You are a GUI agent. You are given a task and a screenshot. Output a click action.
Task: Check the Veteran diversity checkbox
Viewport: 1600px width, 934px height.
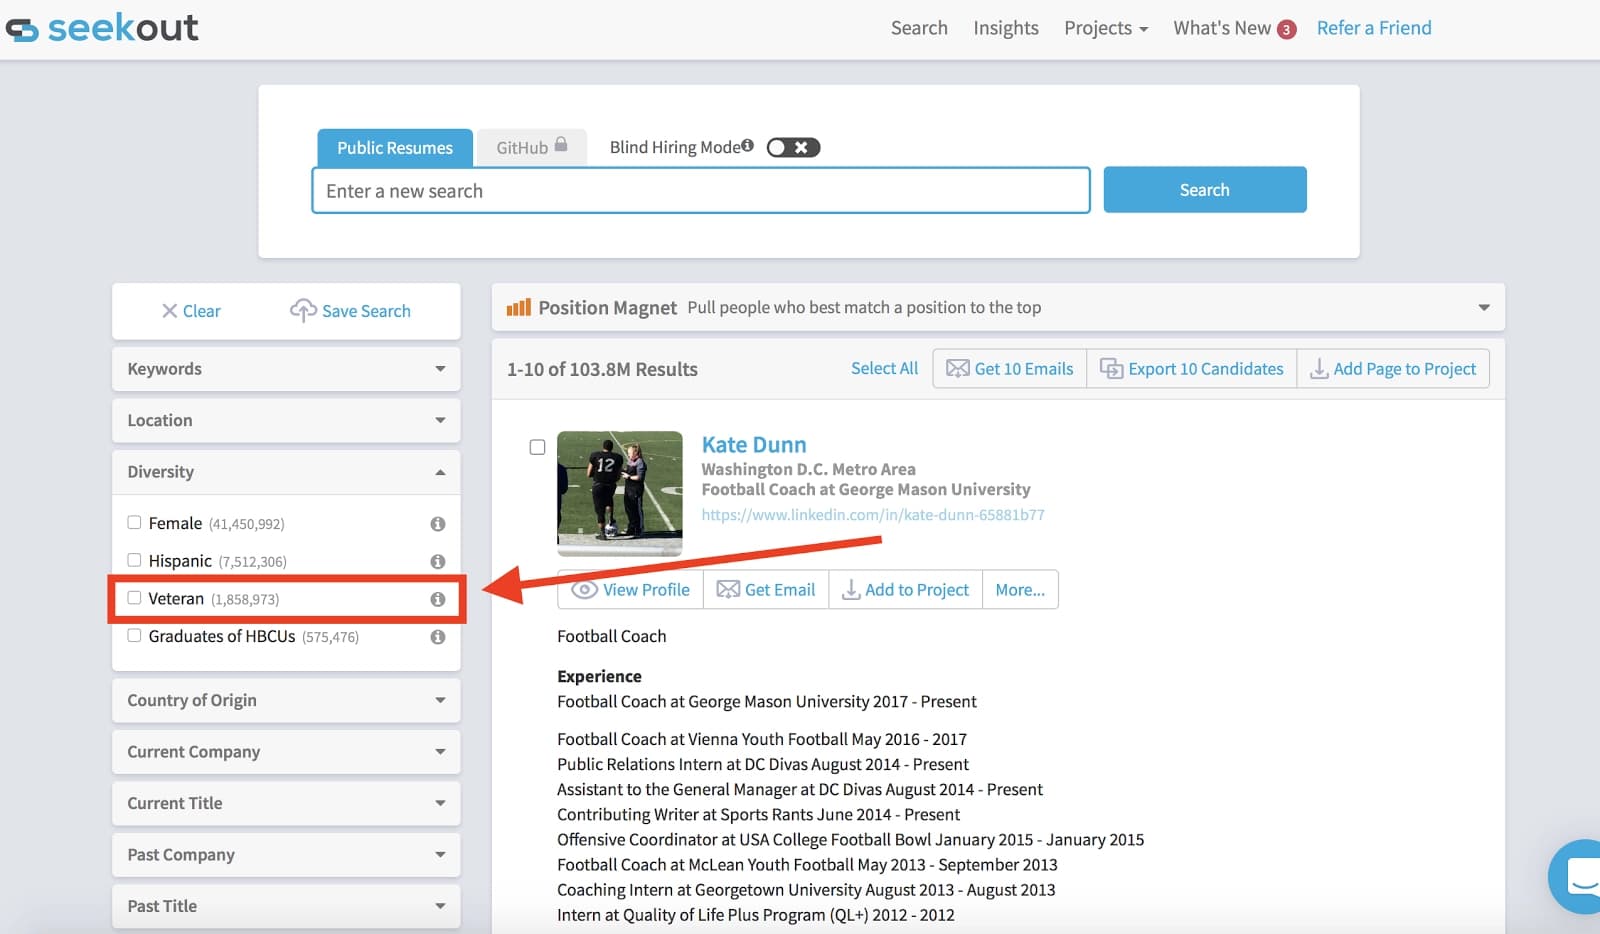(134, 598)
